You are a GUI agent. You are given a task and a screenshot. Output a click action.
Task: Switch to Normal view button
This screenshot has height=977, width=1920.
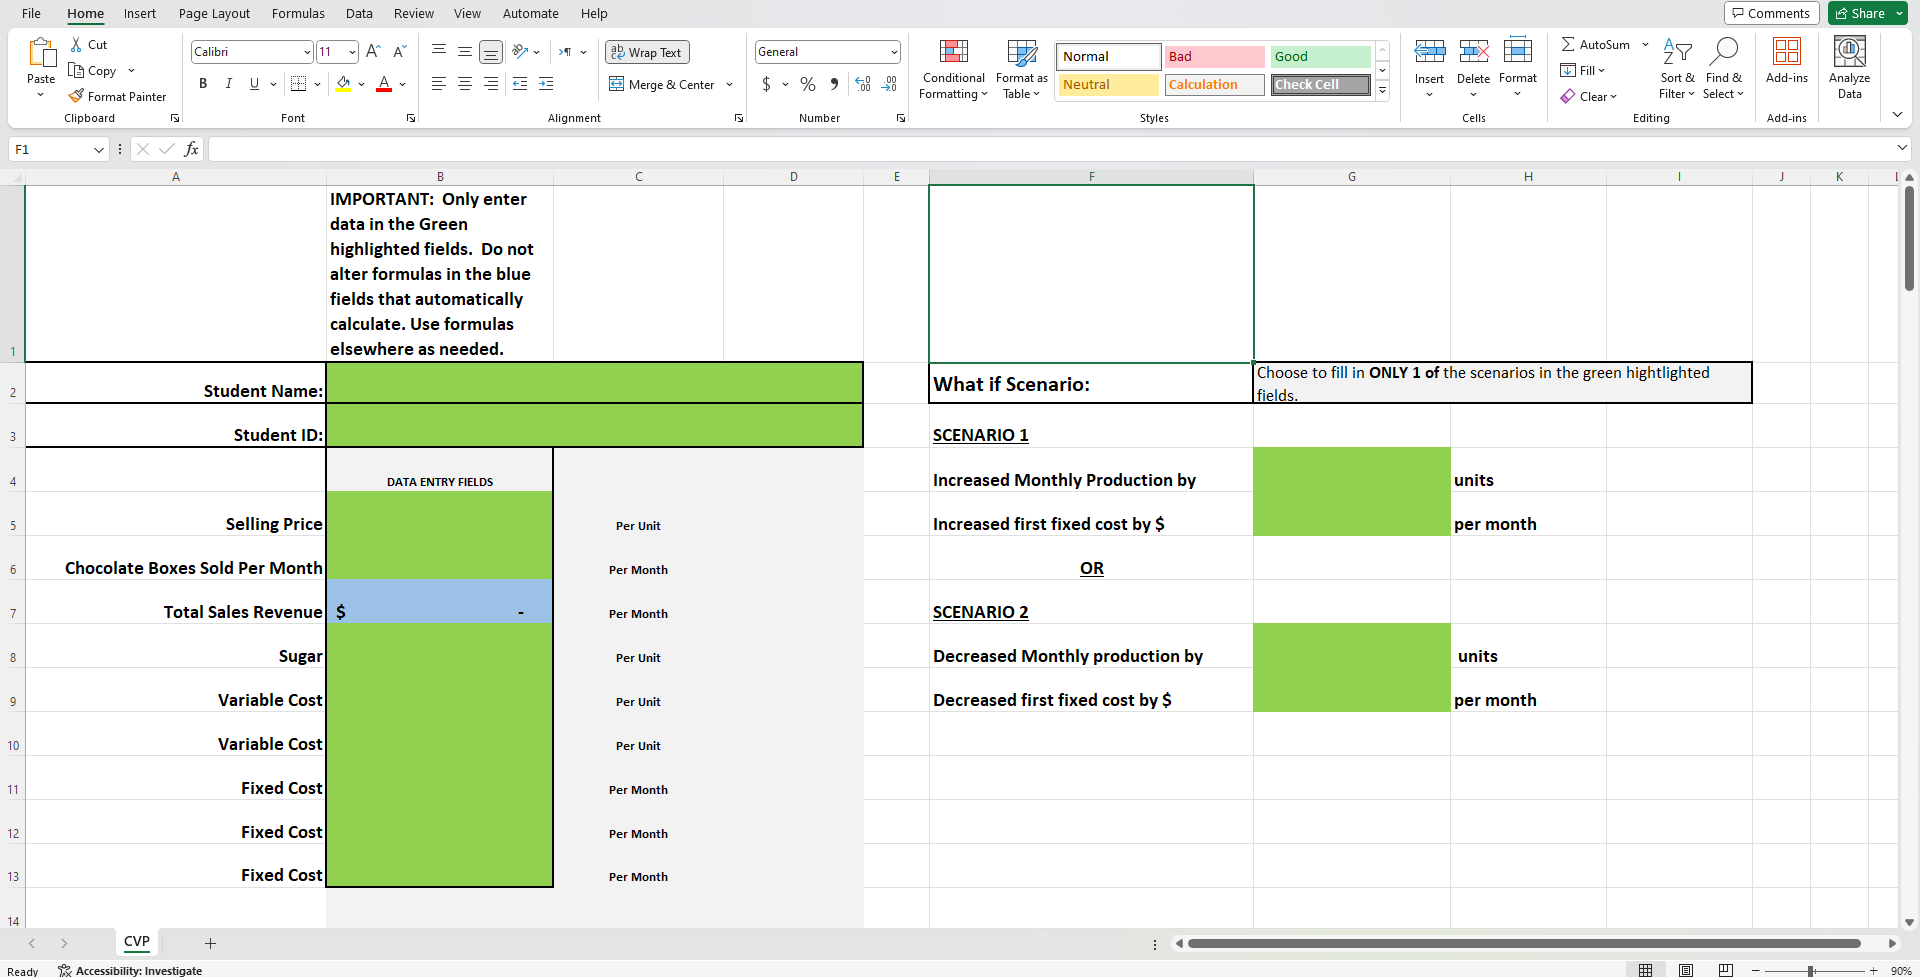[1646, 970]
